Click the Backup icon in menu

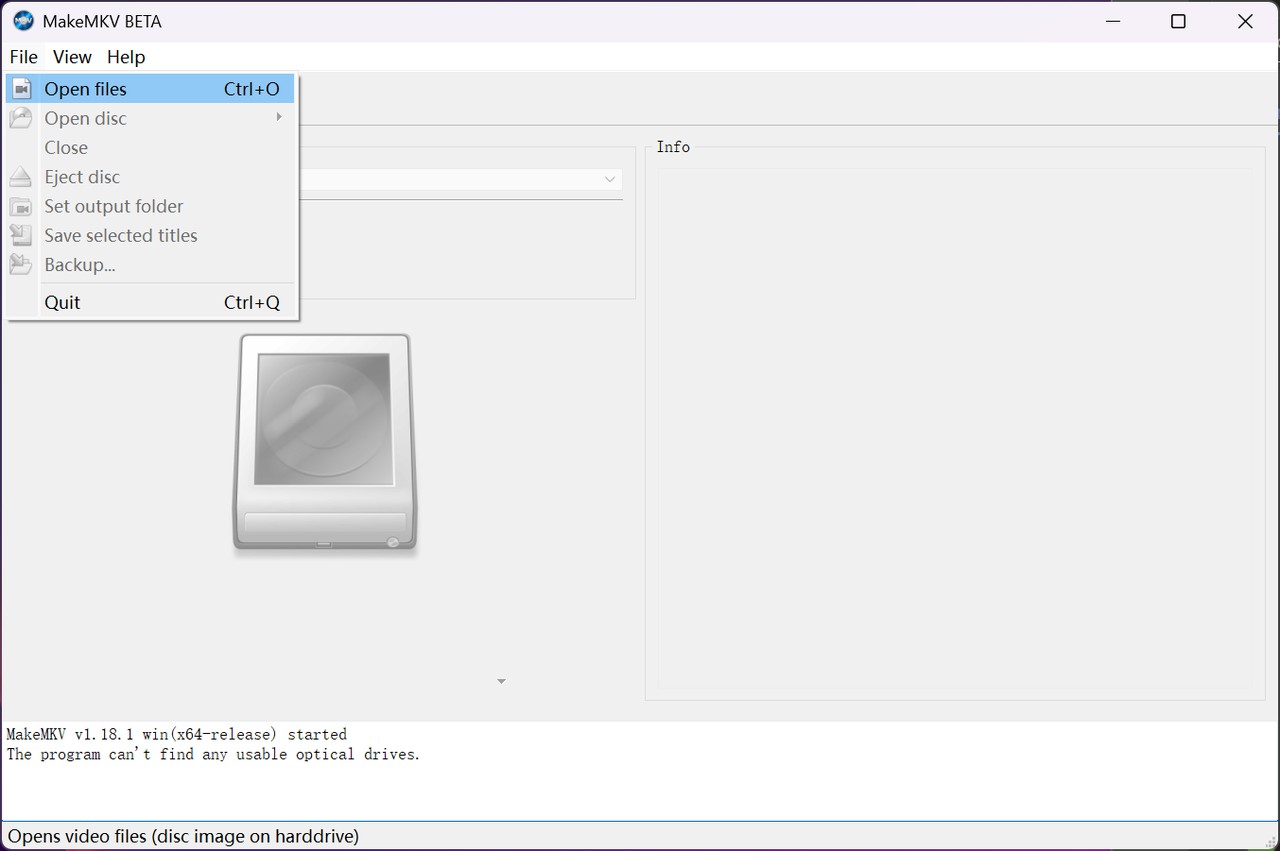(21, 265)
